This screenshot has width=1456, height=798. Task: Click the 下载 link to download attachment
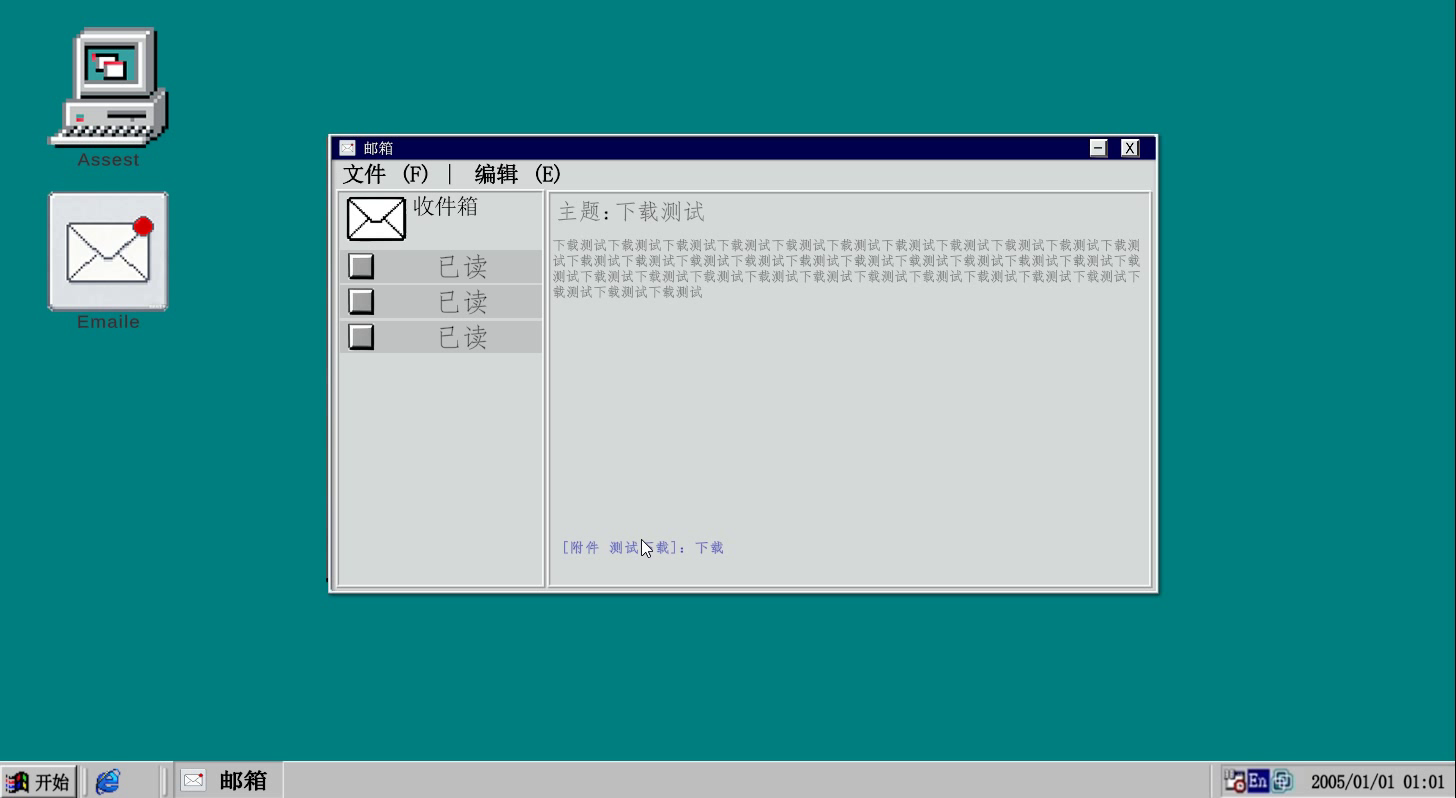pos(709,548)
